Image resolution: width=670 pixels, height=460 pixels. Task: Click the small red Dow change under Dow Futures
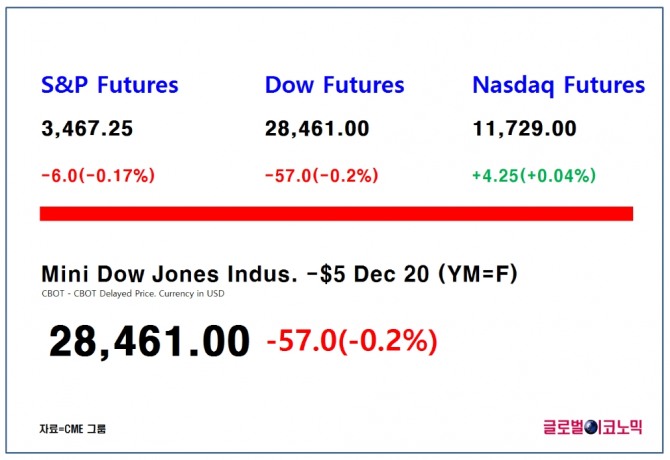tap(322, 176)
